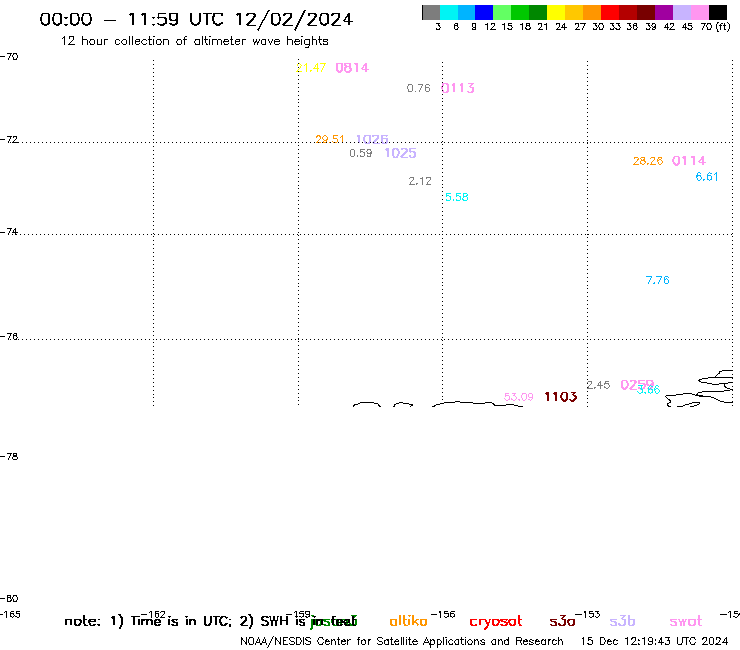Click the gray swatch in the color legend
The width and height of the screenshot is (740, 650).
(431, 13)
